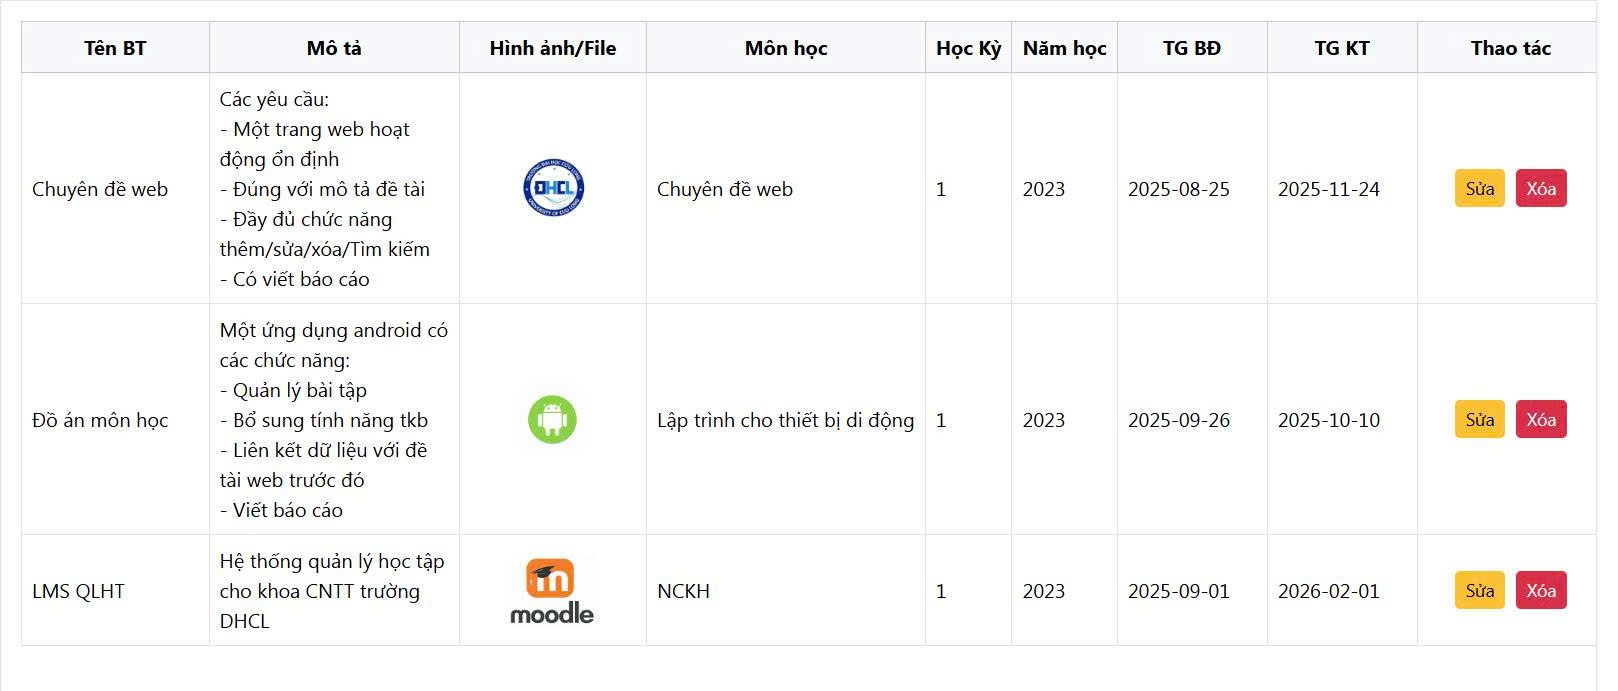Viewport: 1618px width, 691px height.
Task: Edit the LMS QLHT row
Action: pos(1479,591)
